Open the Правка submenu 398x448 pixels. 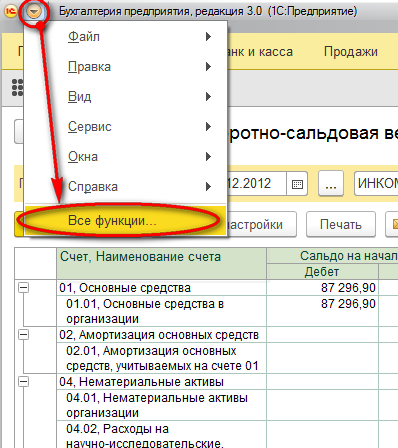coord(126,67)
